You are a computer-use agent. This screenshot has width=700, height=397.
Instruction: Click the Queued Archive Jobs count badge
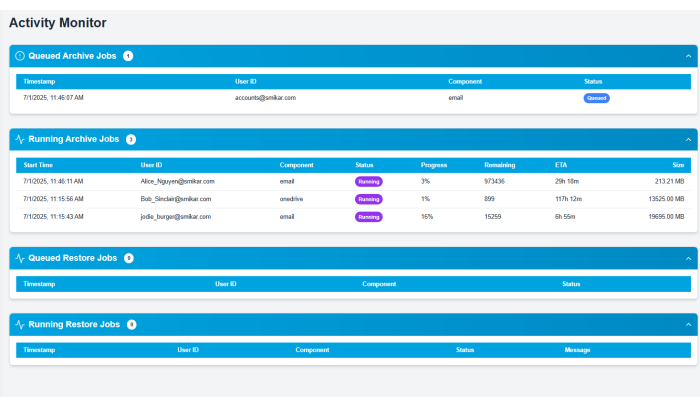coord(128,56)
